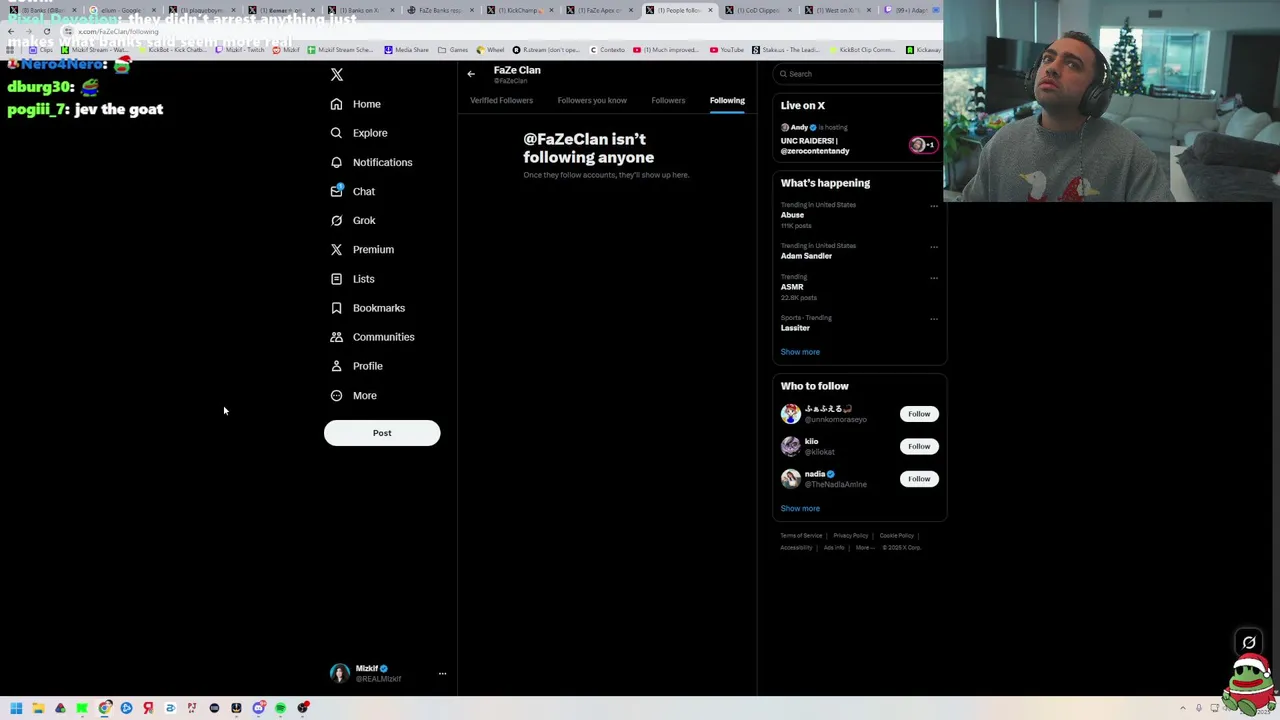Go back with FaZe Clan header arrow
This screenshot has width=1280, height=720.
[x=471, y=74]
